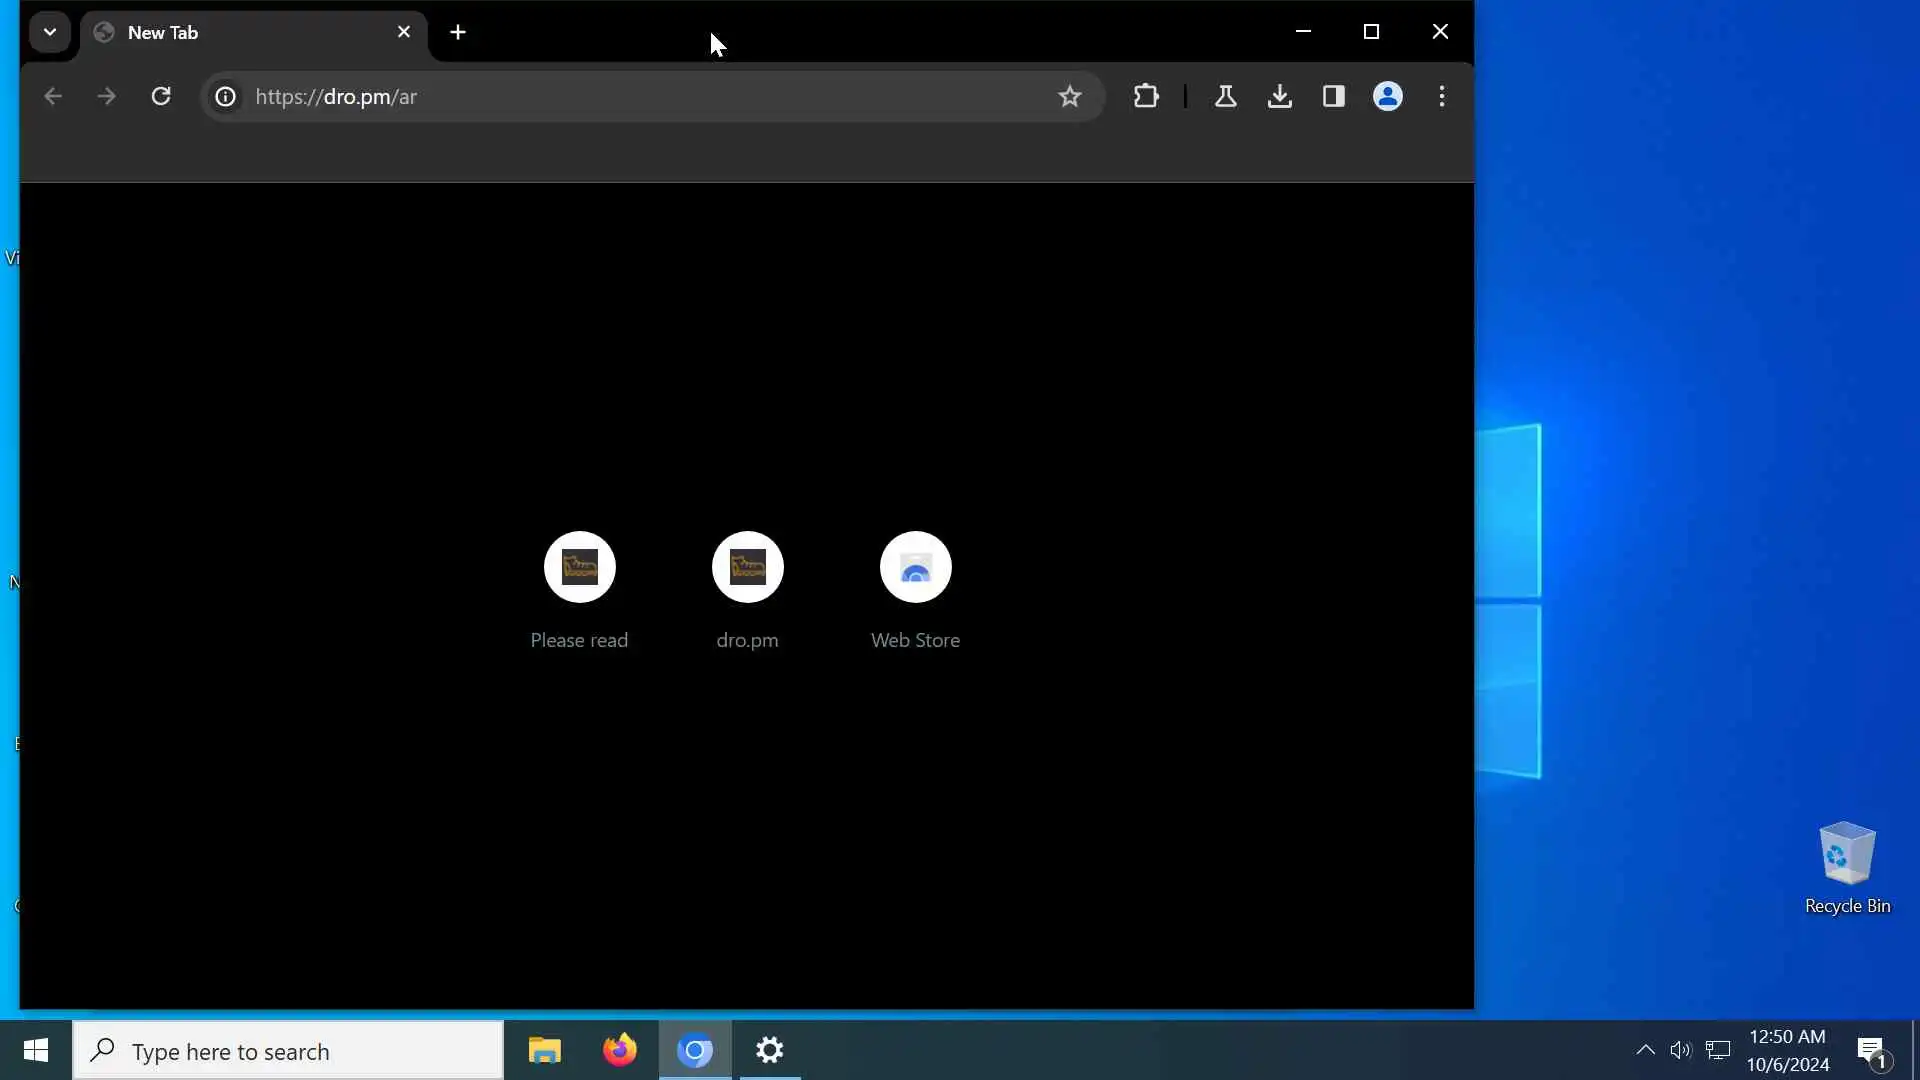Reload the page
Viewport: 1920px width, 1080px height.
(161, 96)
